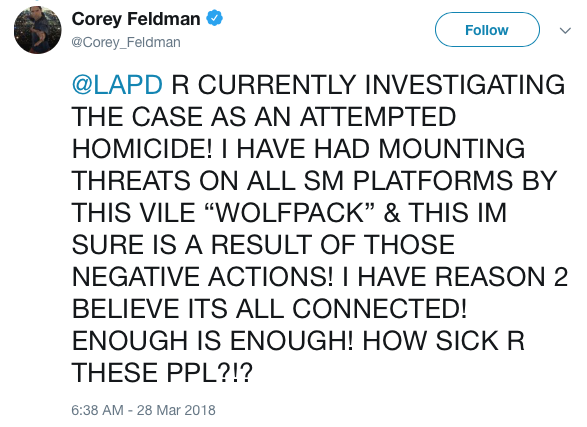The height and width of the screenshot is (427, 587).
Task: Click the word "WOLFPACK" in the tweet
Action: click(291, 212)
